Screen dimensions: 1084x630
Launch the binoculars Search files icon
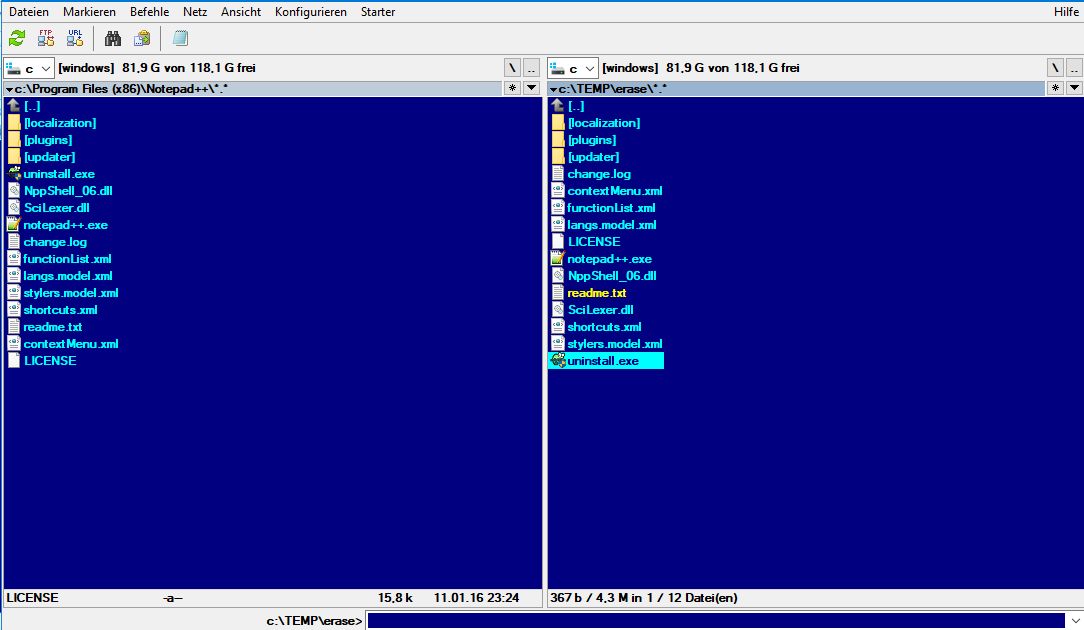(113, 38)
